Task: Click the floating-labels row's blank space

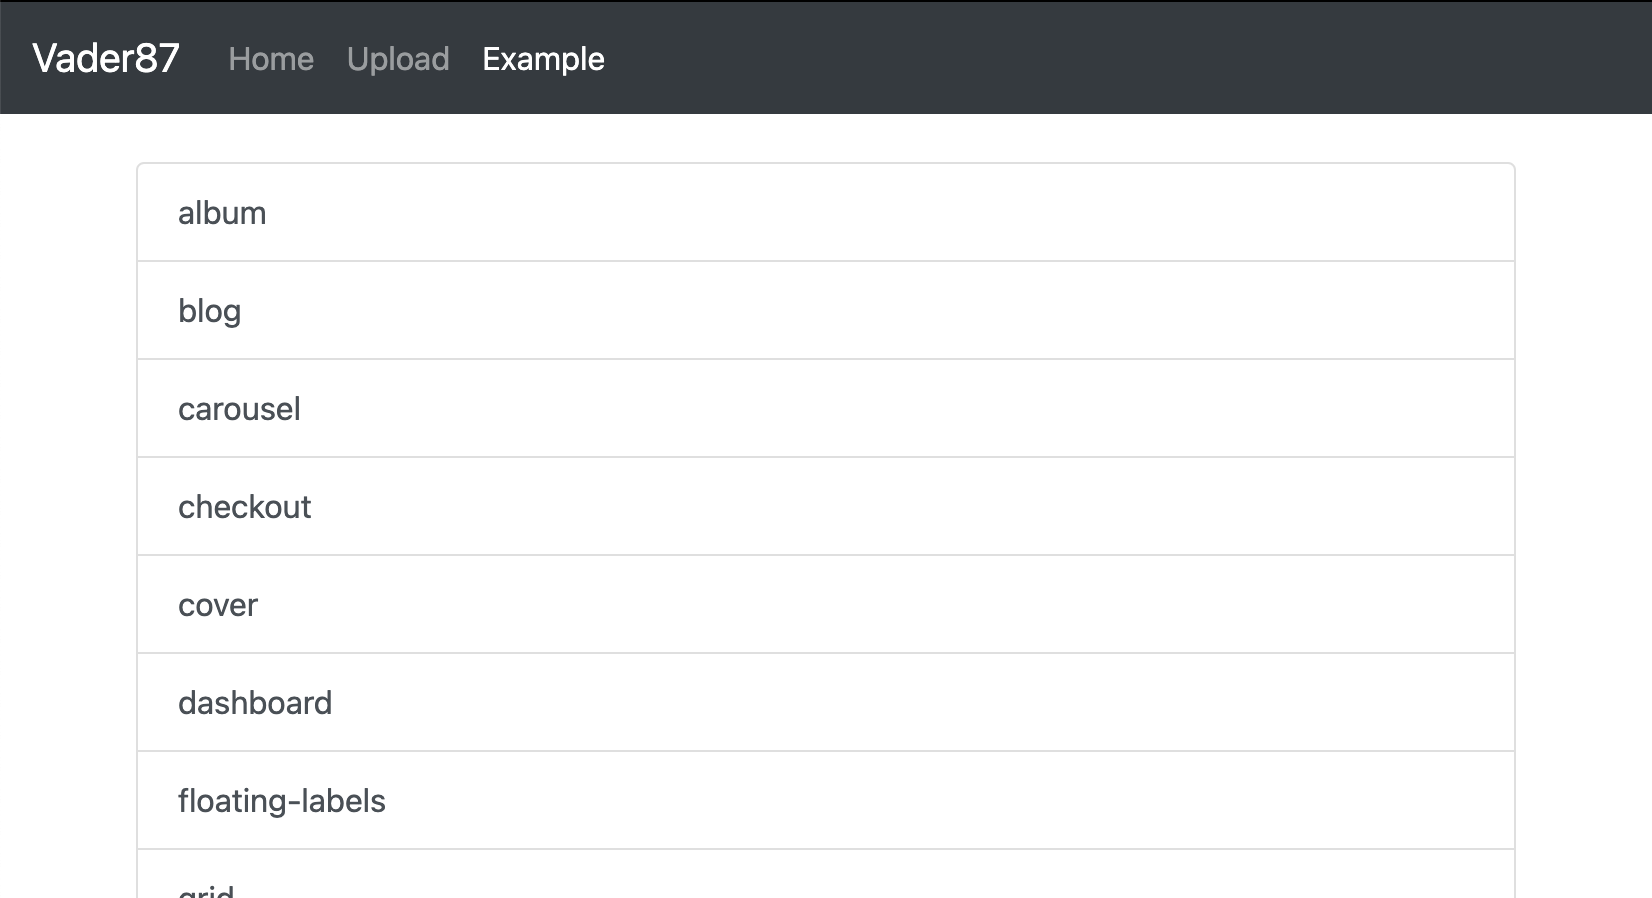Action: coord(950,801)
